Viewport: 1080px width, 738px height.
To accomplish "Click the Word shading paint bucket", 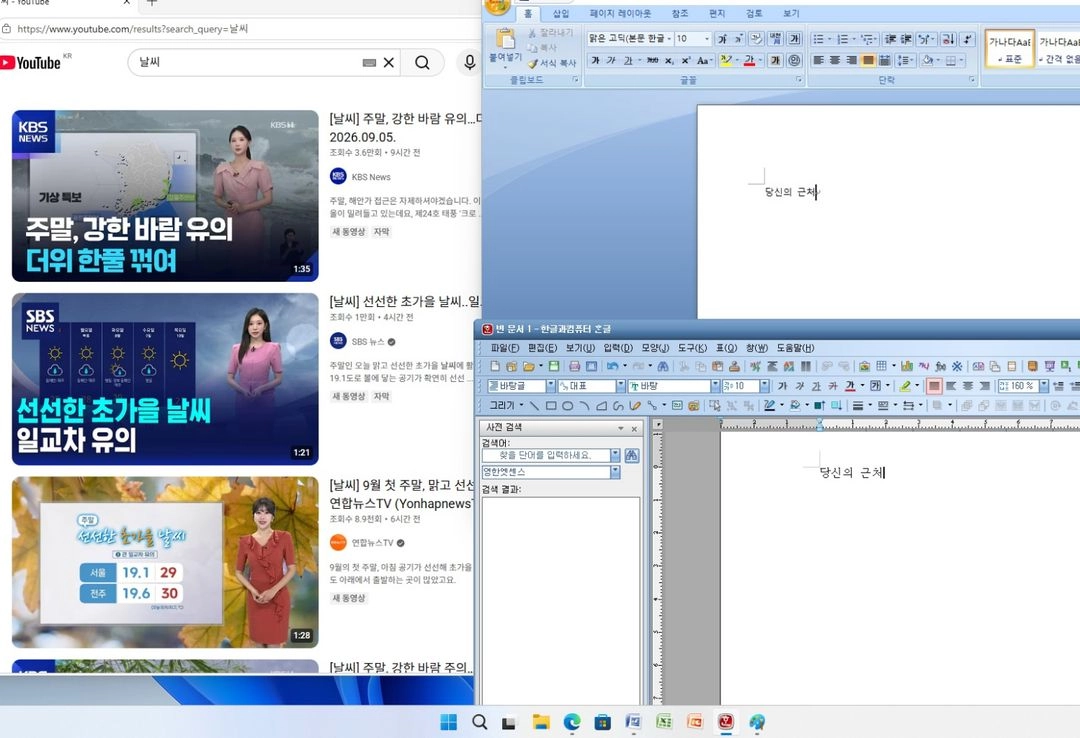I will tap(928, 61).
